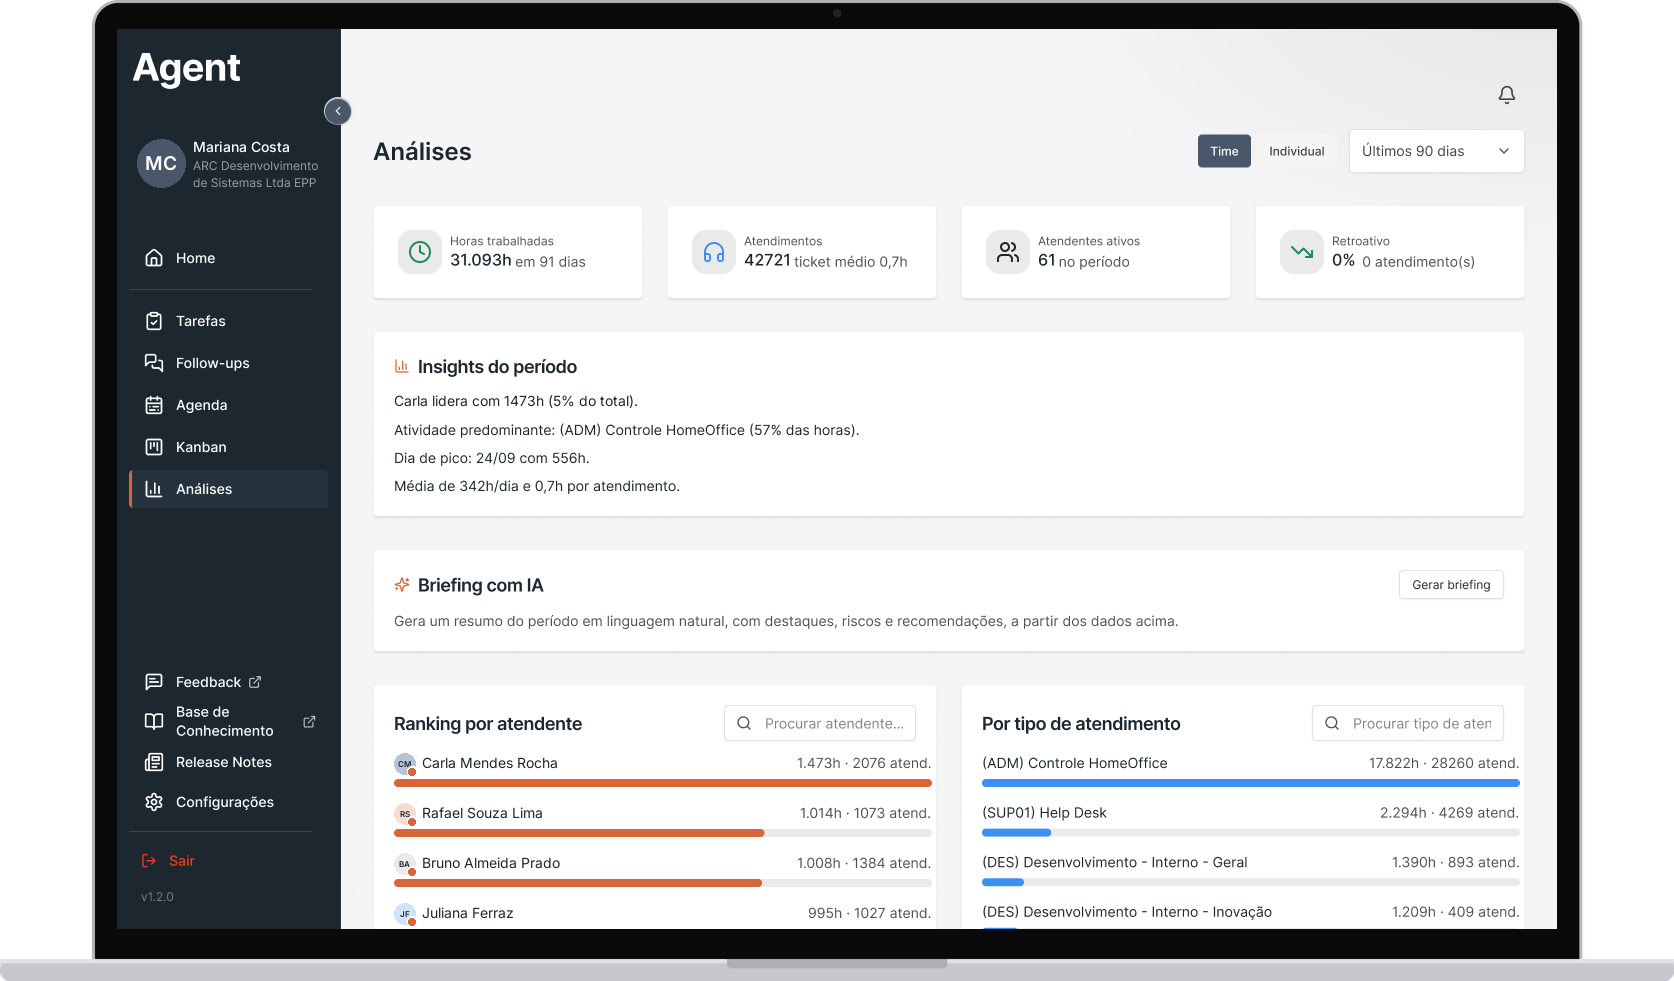Click the Gerar briefing button
Viewport: 1674px width, 981px height.
click(1451, 585)
